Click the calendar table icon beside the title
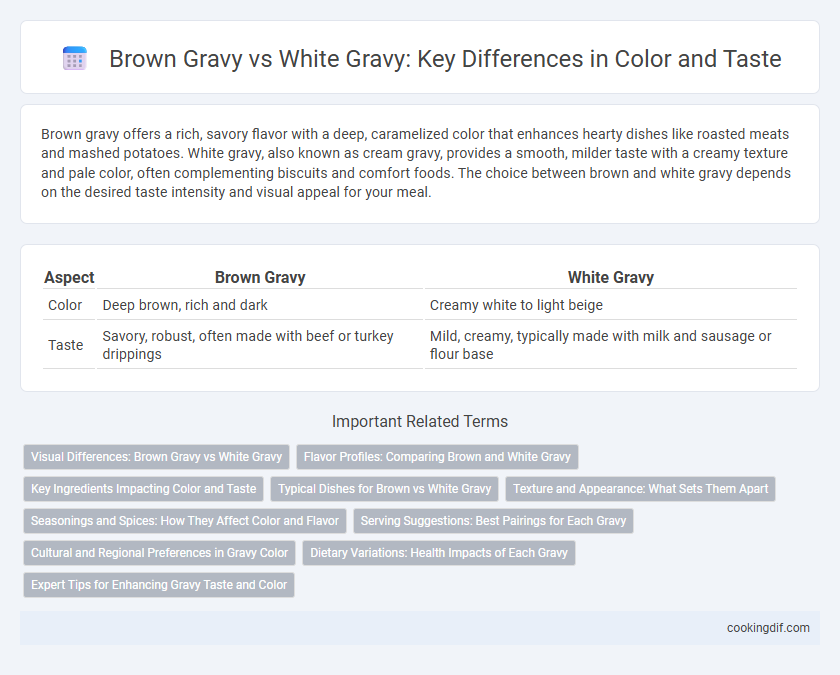This screenshot has height=675, width=840. point(74,58)
